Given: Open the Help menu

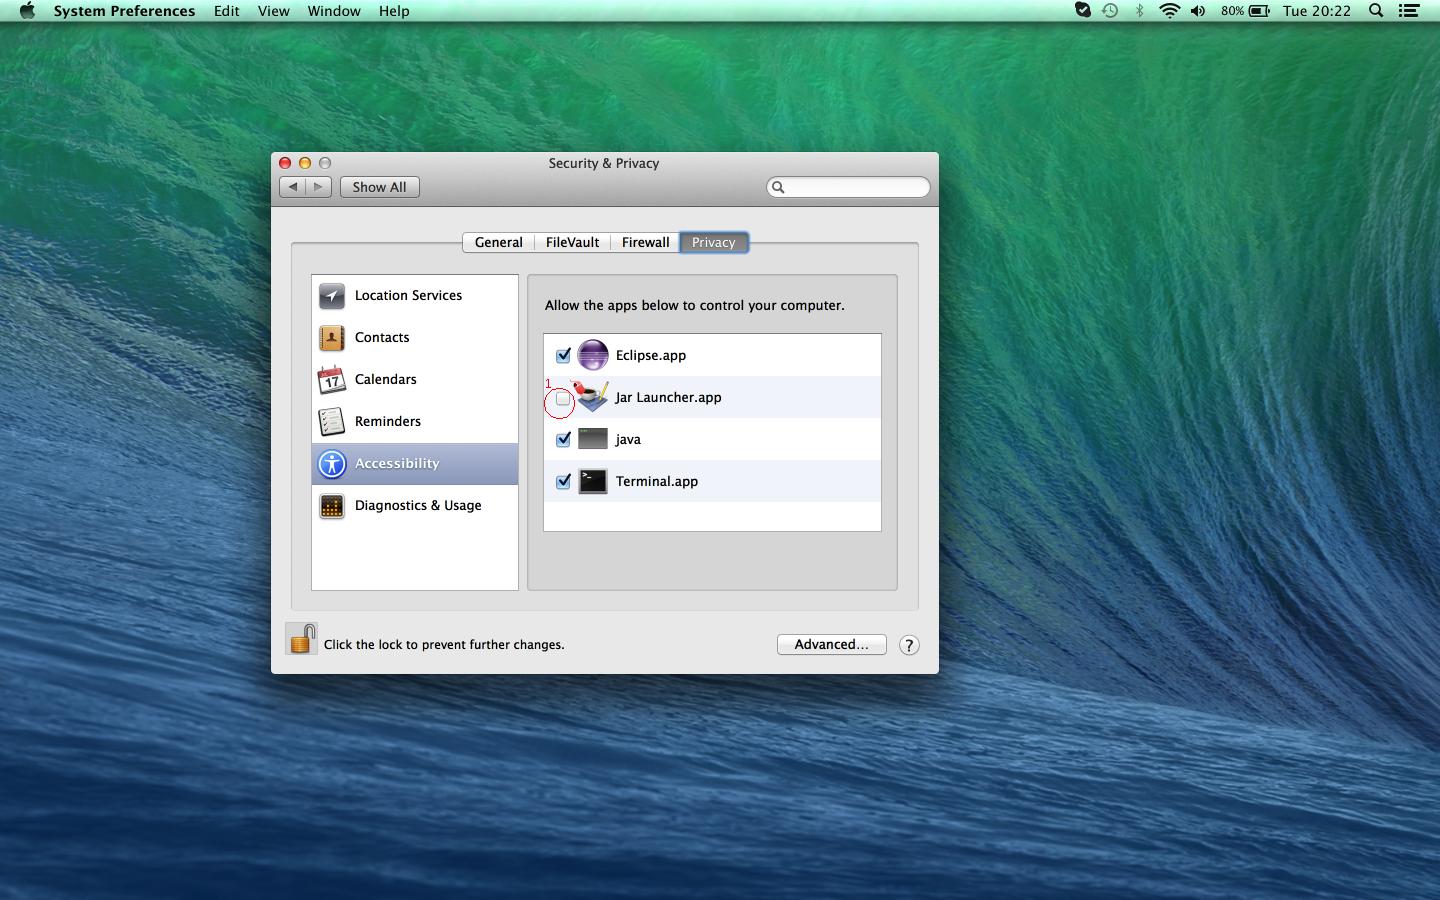Looking at the screenshot, I should pos(394,11).
